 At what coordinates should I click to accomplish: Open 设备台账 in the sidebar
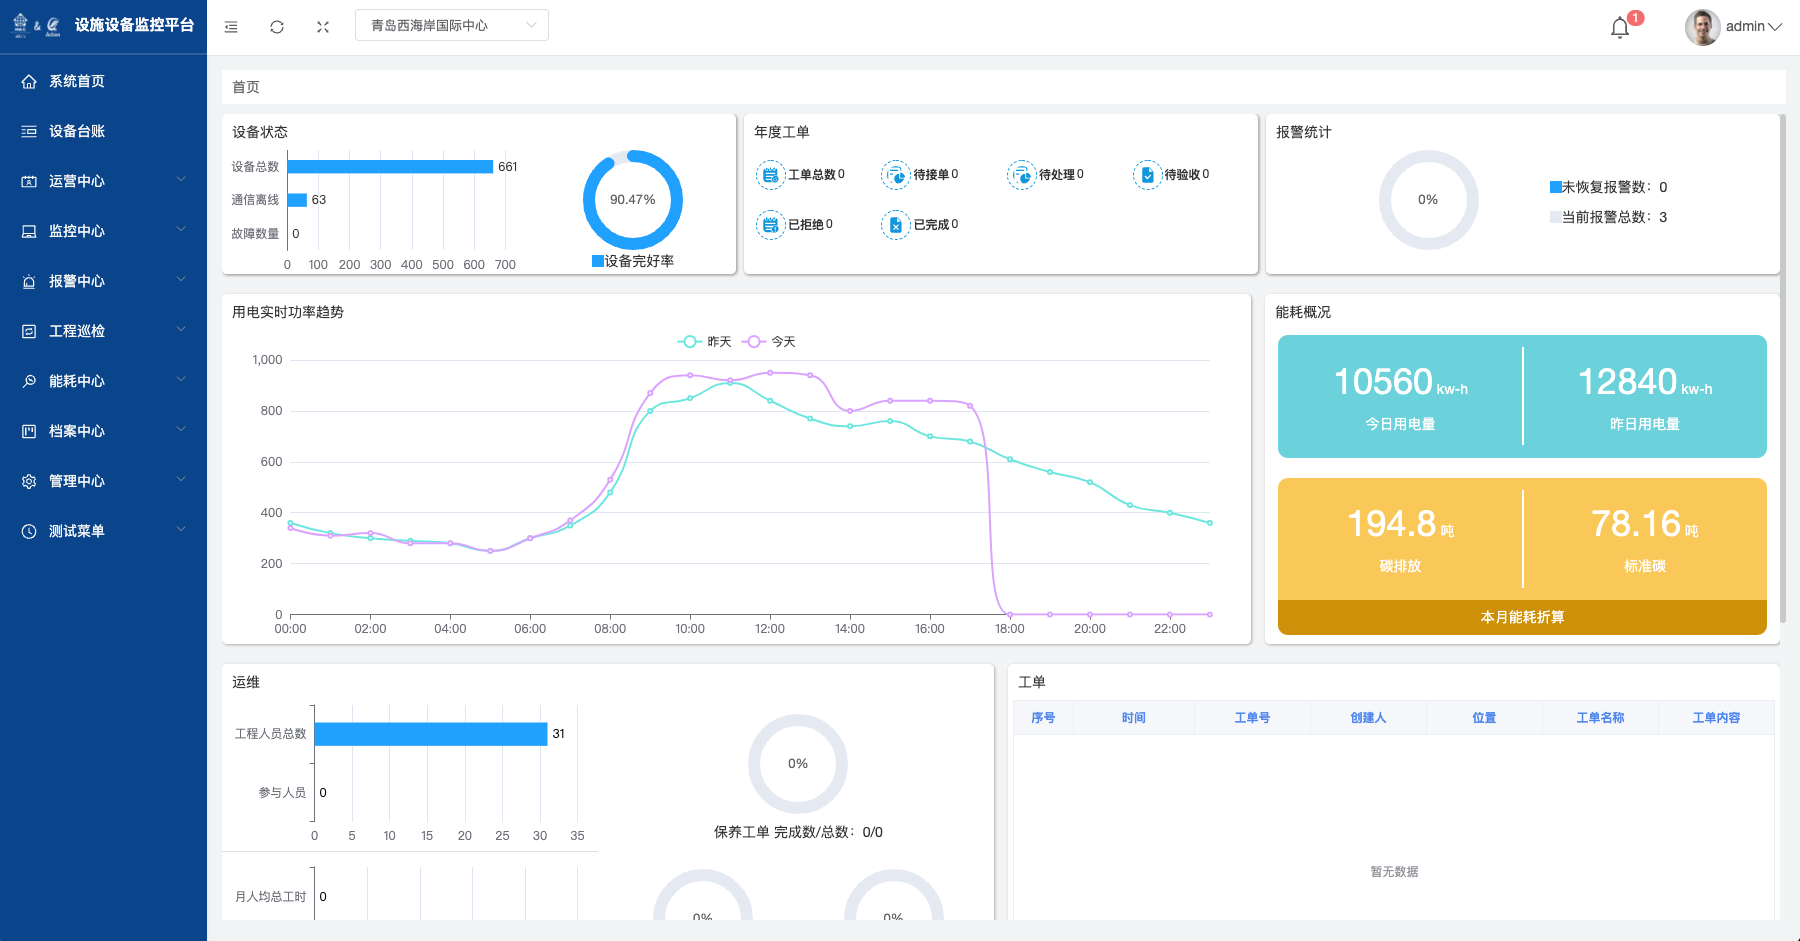tap(77, 131)
